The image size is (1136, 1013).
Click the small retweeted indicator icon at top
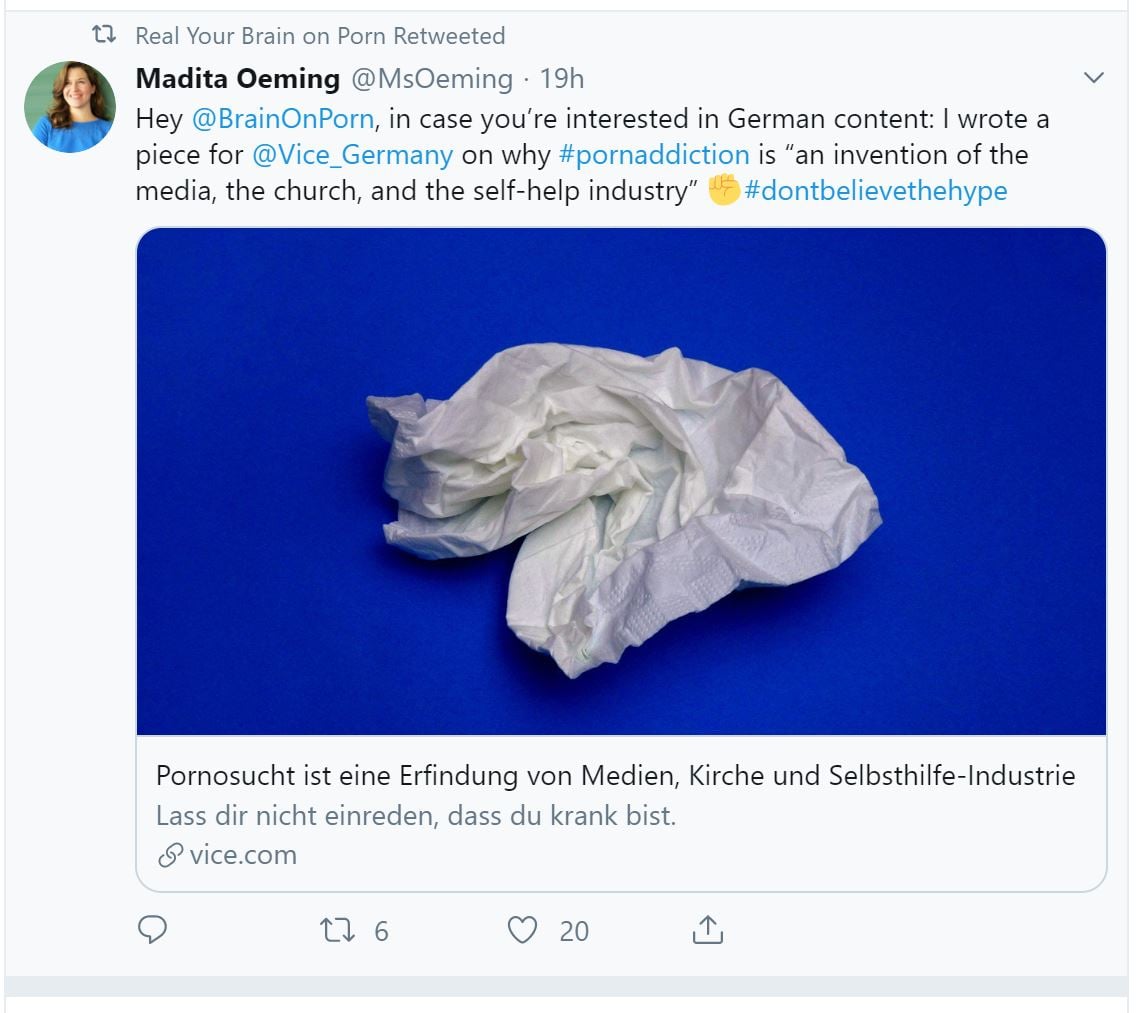pos(103,36)
